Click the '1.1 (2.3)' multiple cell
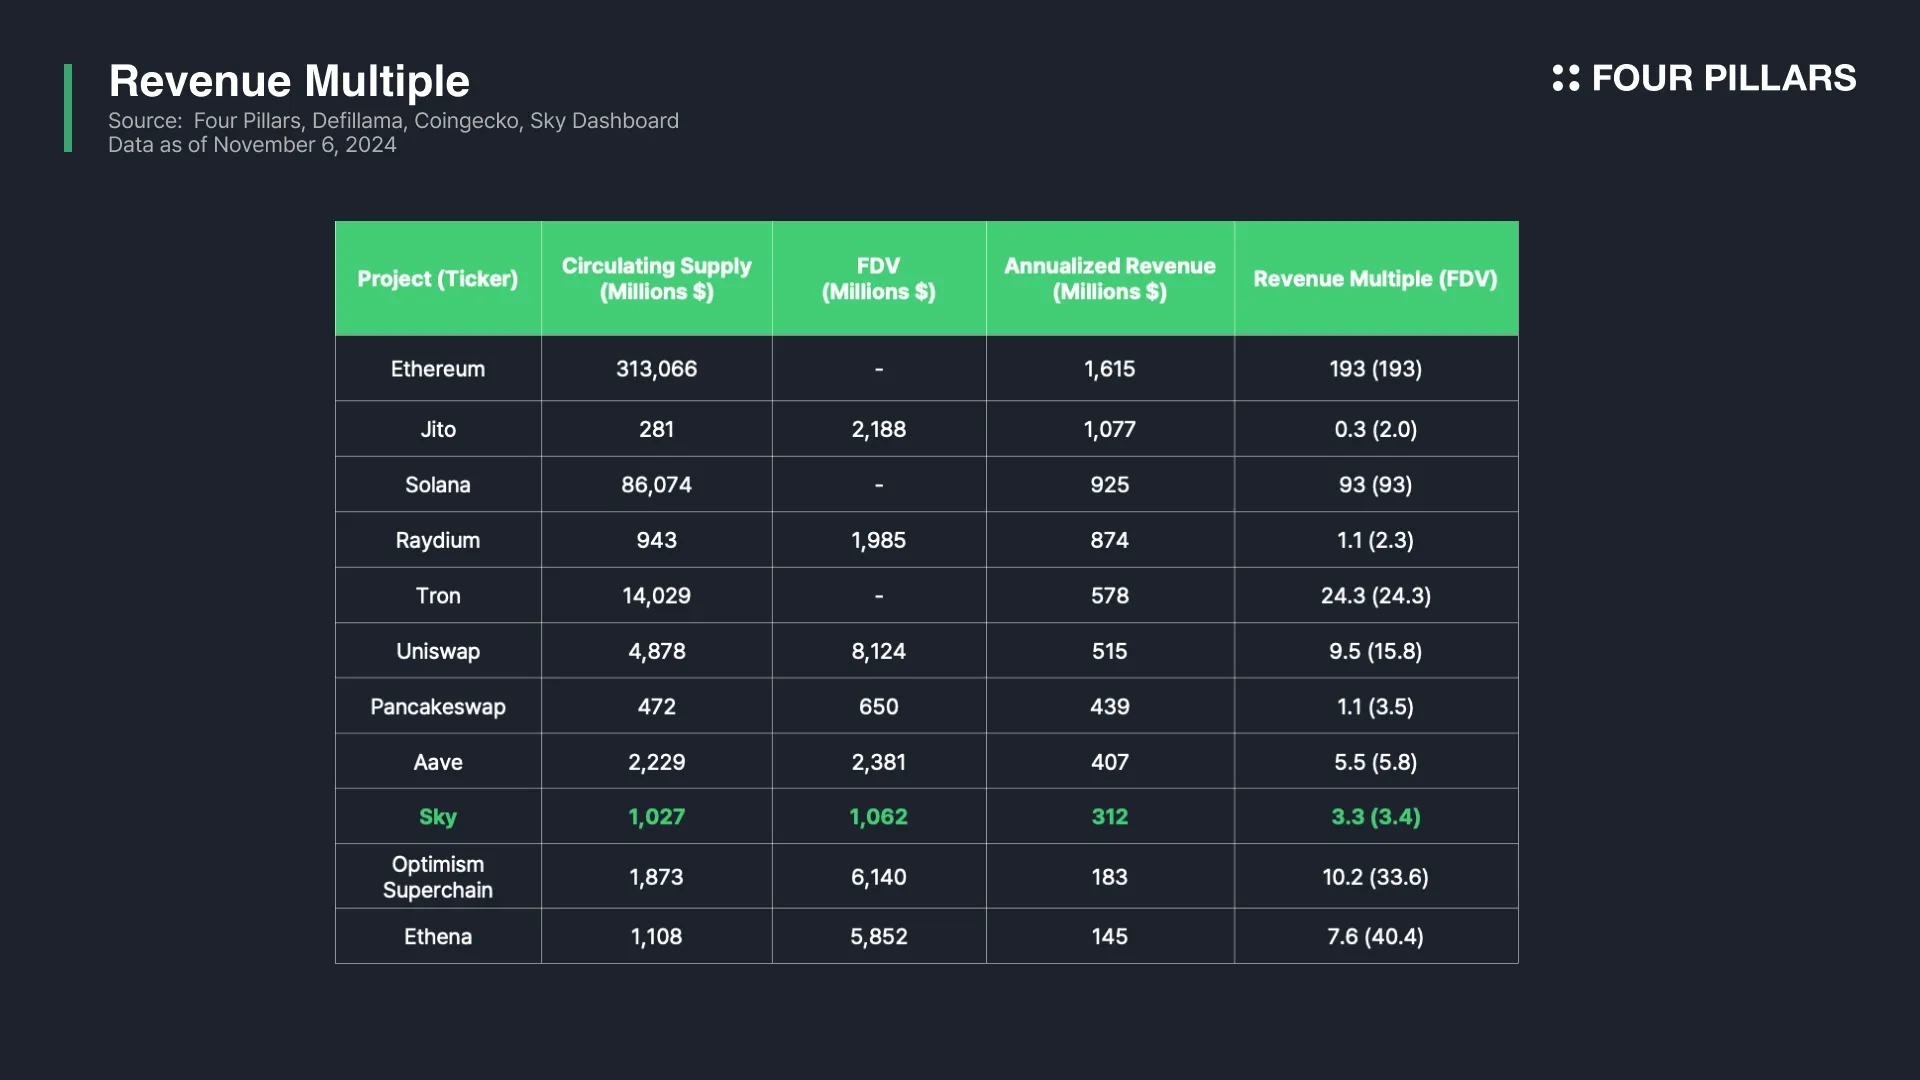1920x1080 pixels. pos(1376,540)
